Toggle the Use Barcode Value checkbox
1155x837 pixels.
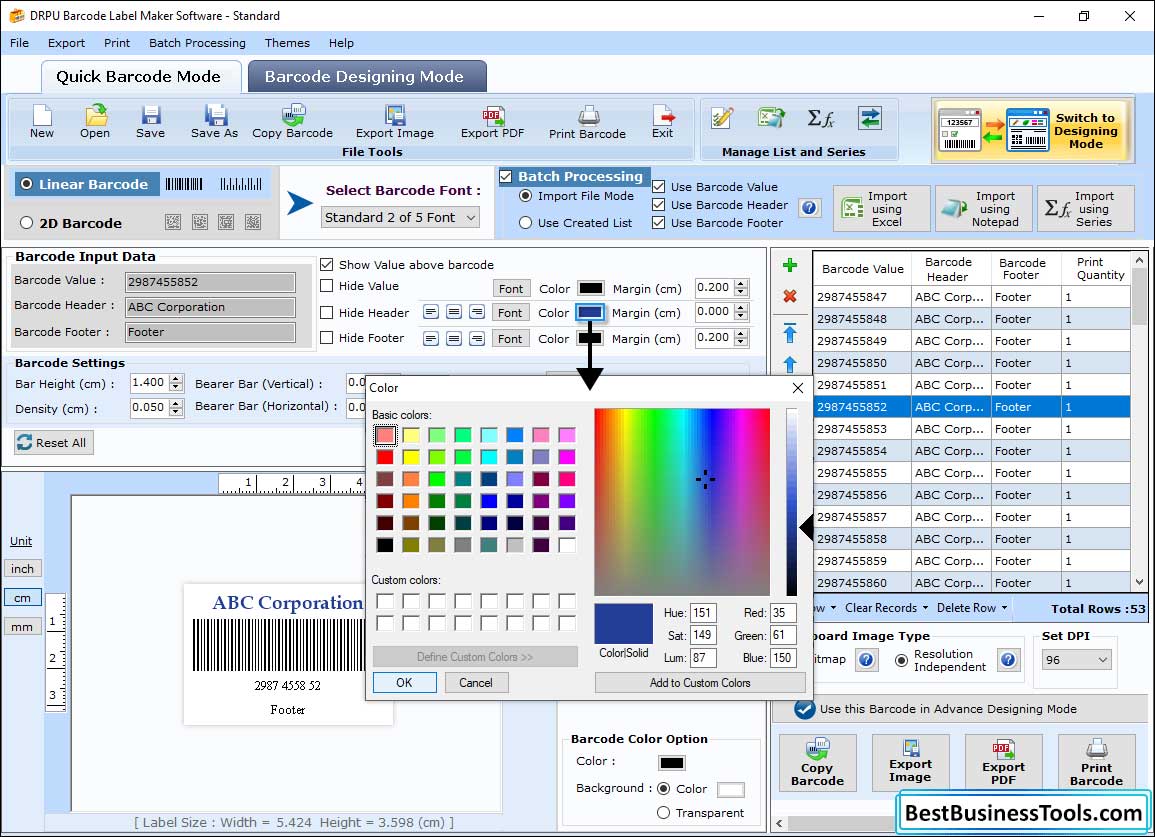point(659,186)
